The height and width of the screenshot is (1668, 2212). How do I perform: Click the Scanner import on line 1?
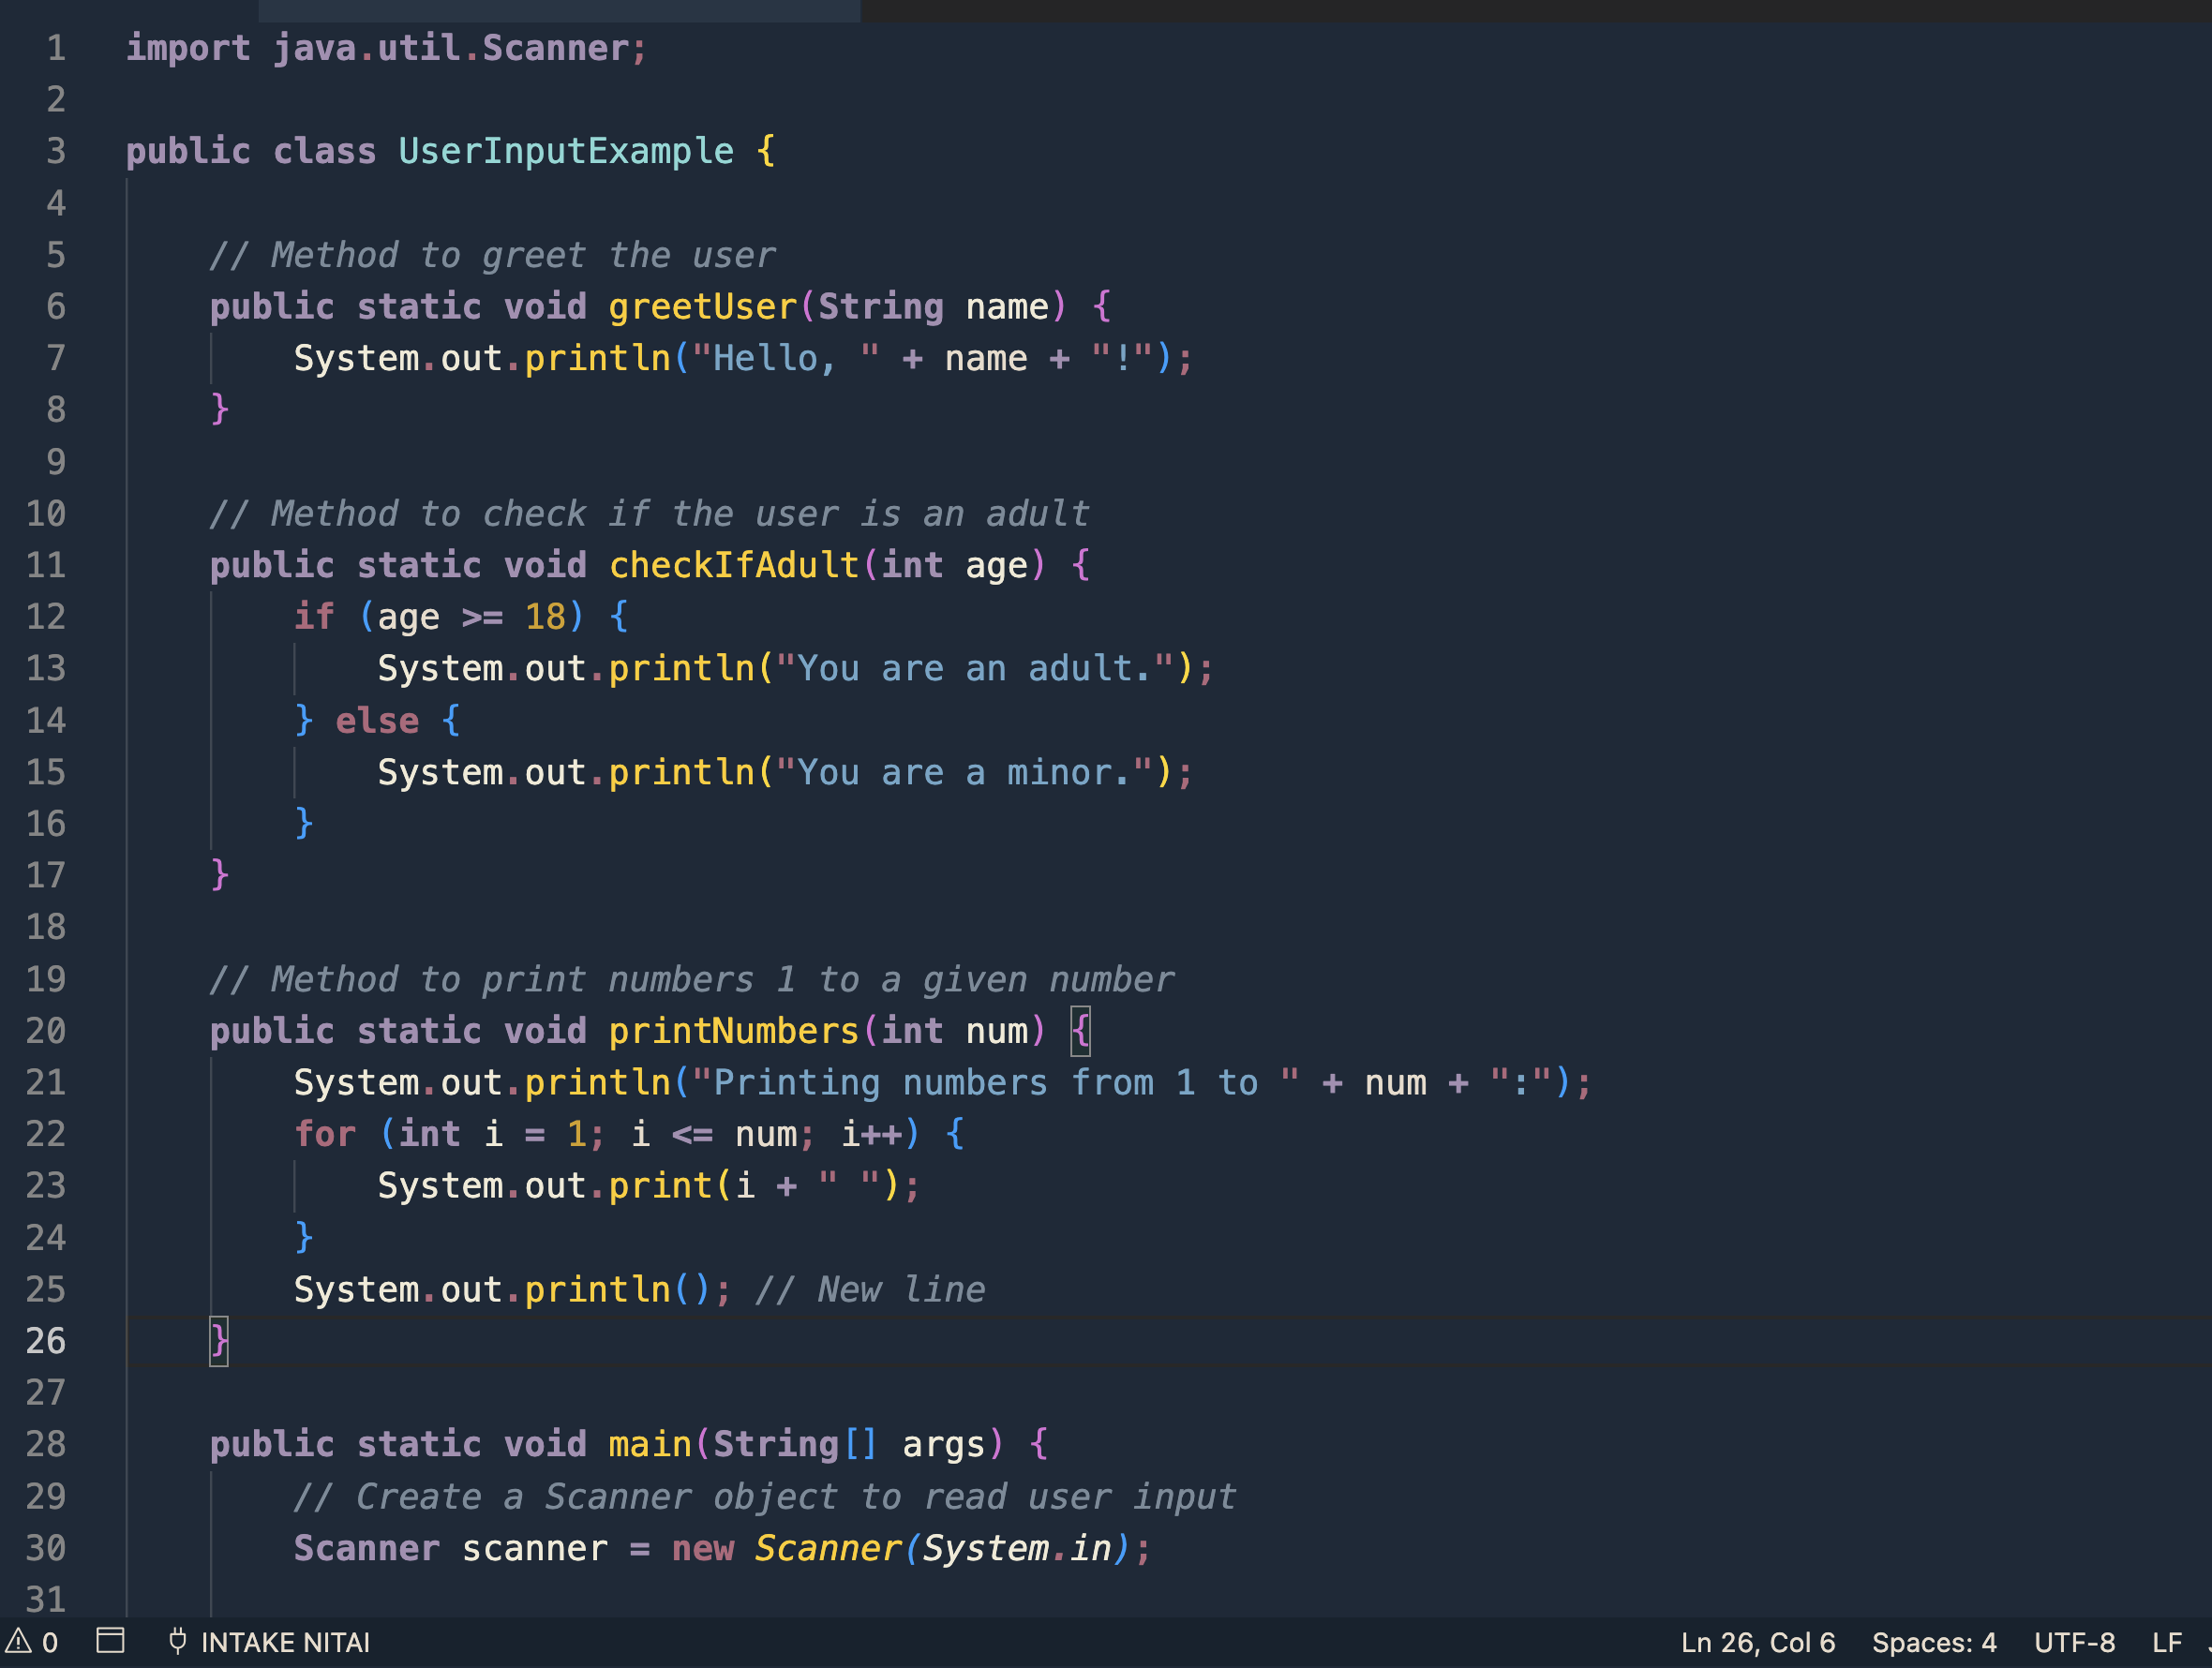pyautogui.click(x=555, y=48)
